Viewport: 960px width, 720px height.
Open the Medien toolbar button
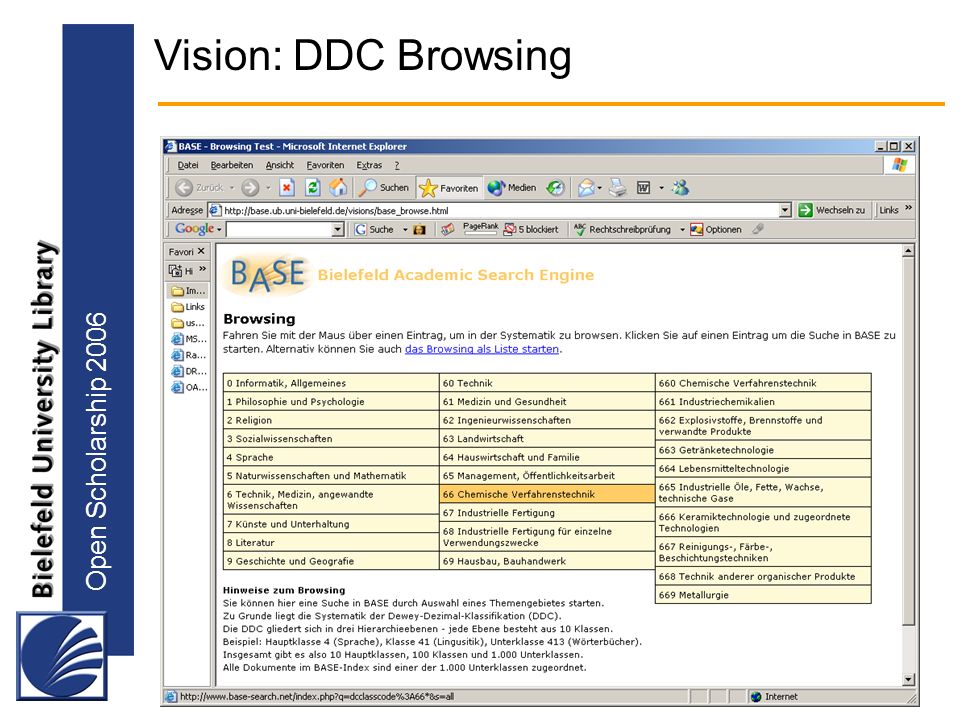(512, 188)
